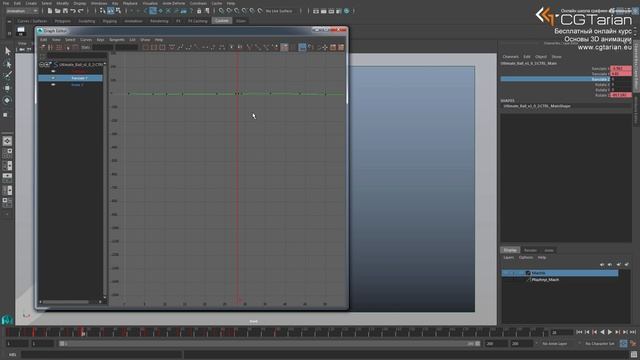Click Go to Start of playback range

(x=580, y=332)
